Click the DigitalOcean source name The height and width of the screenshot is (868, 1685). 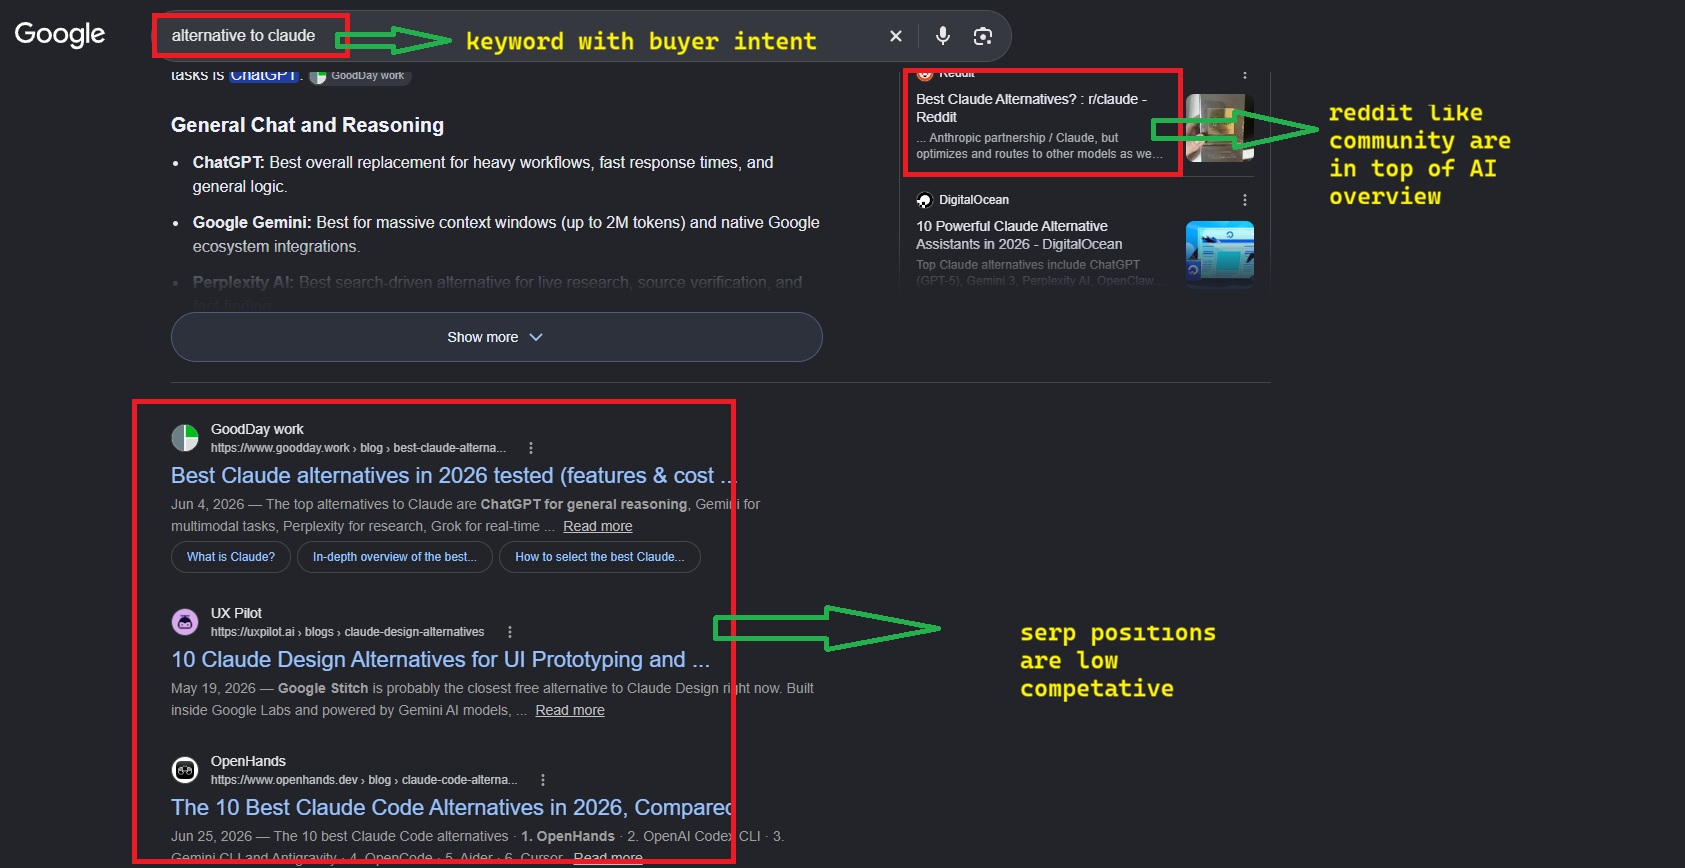click(x=974, y=200)
